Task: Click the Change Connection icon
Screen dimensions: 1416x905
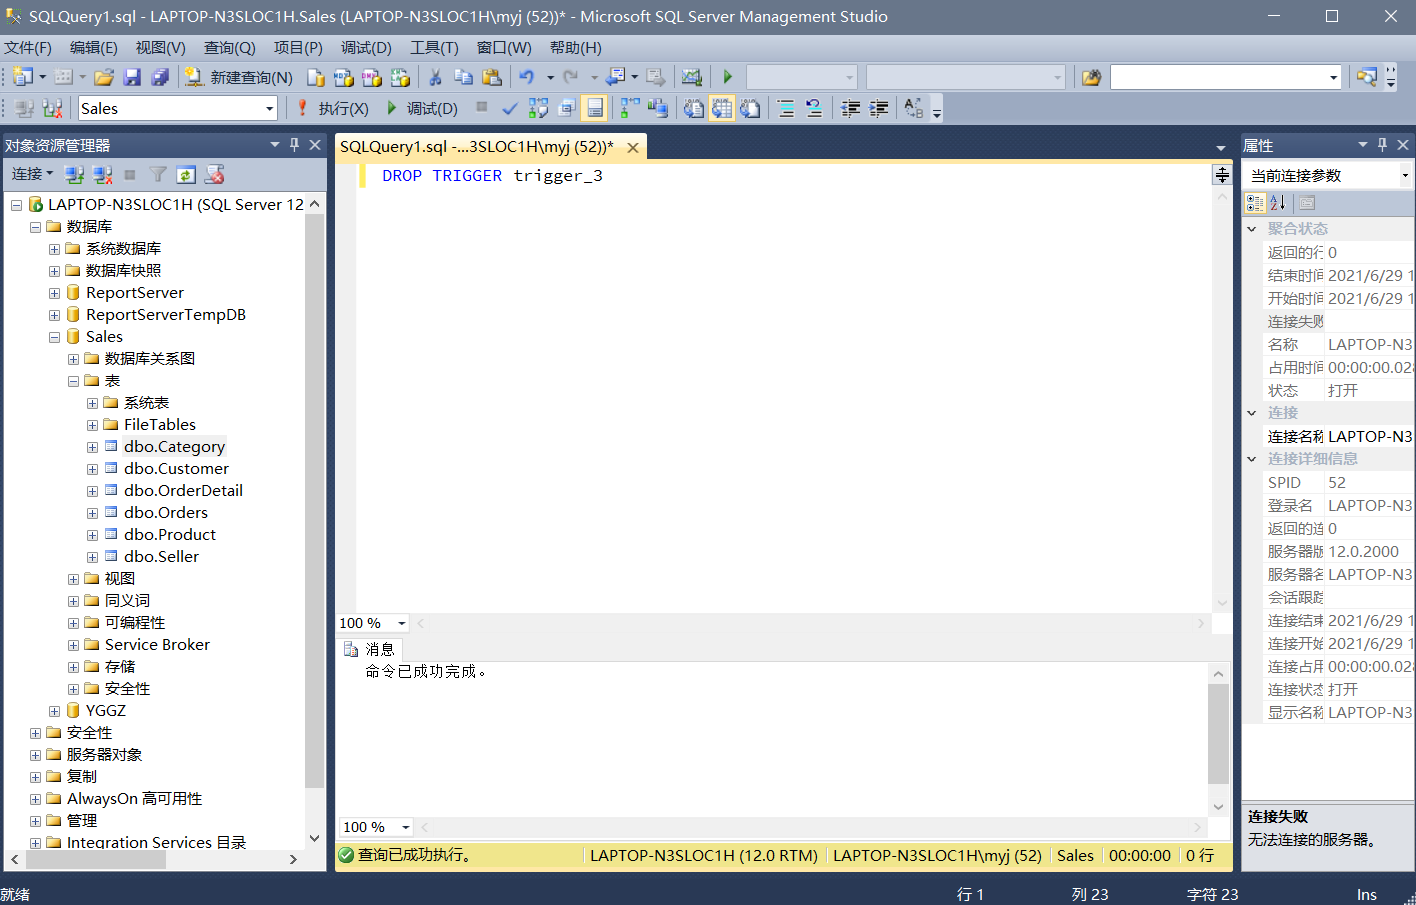Action: click(x=53, y=108)
